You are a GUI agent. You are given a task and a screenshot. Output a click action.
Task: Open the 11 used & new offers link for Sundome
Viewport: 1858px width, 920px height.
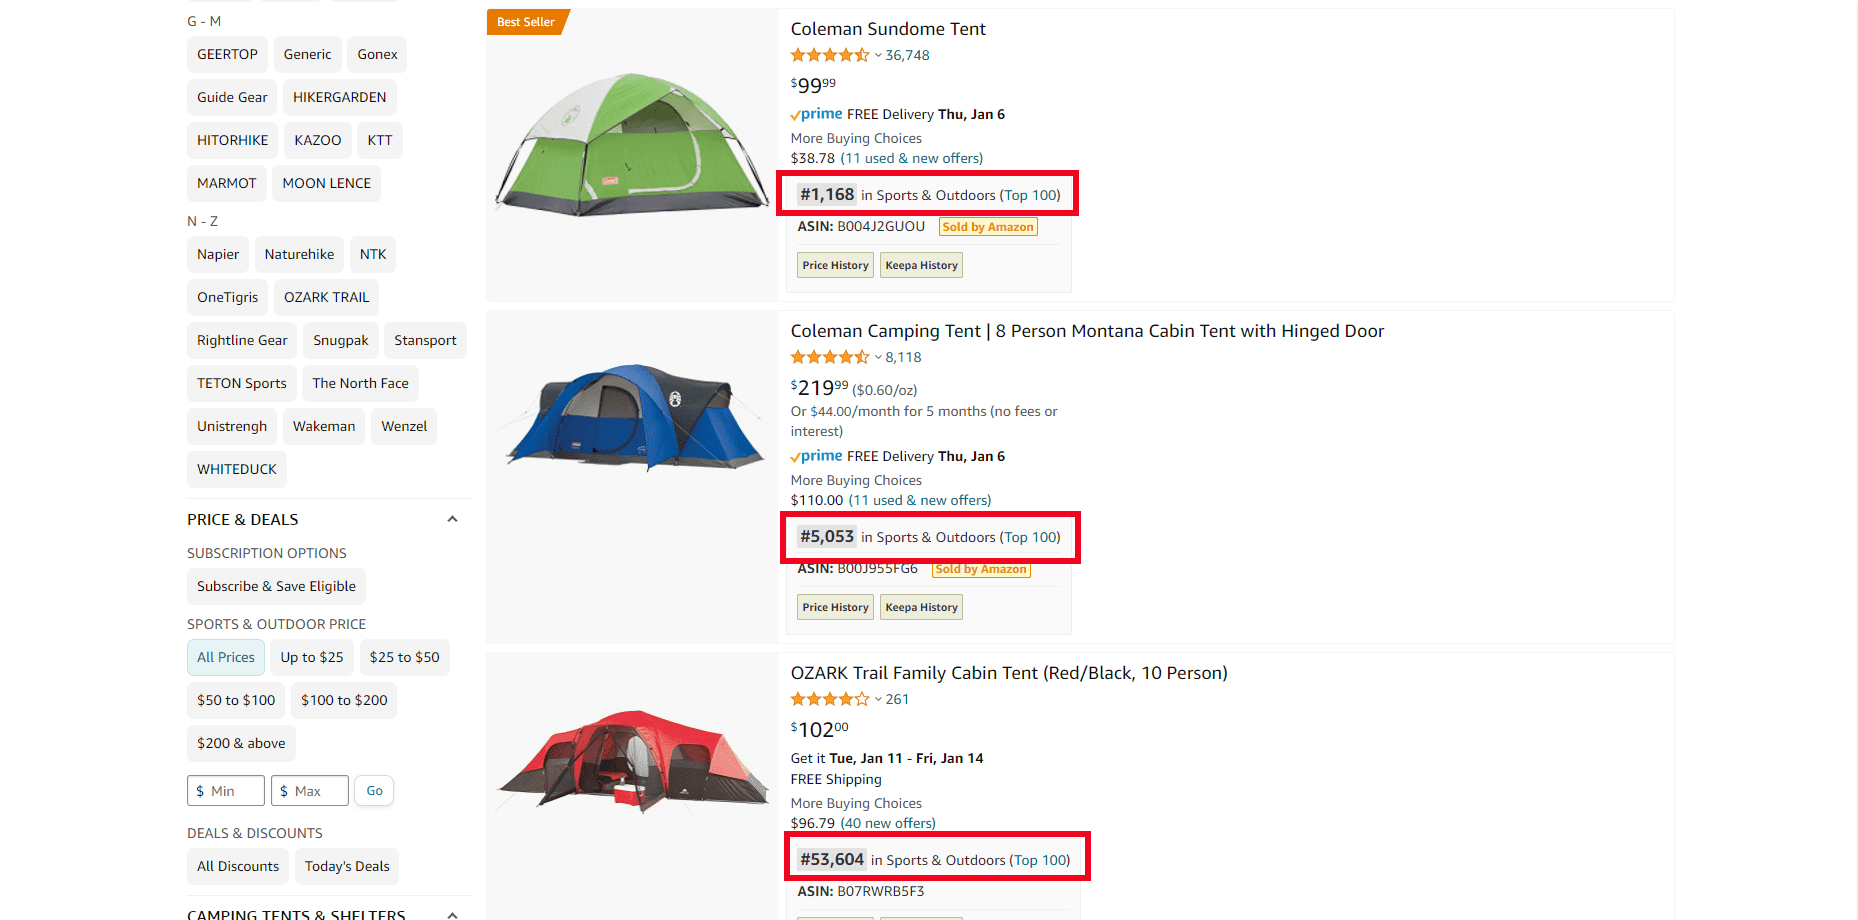click(912, 158)
